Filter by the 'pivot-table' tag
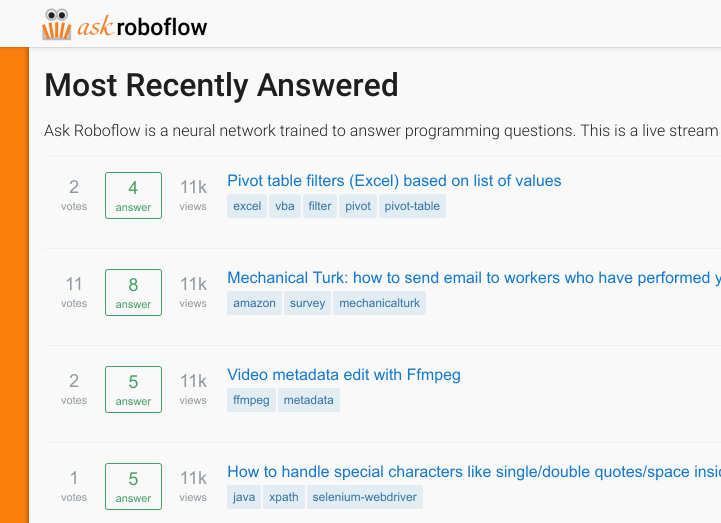The width and height of the screenshot is (721, 523). [412, 207]
